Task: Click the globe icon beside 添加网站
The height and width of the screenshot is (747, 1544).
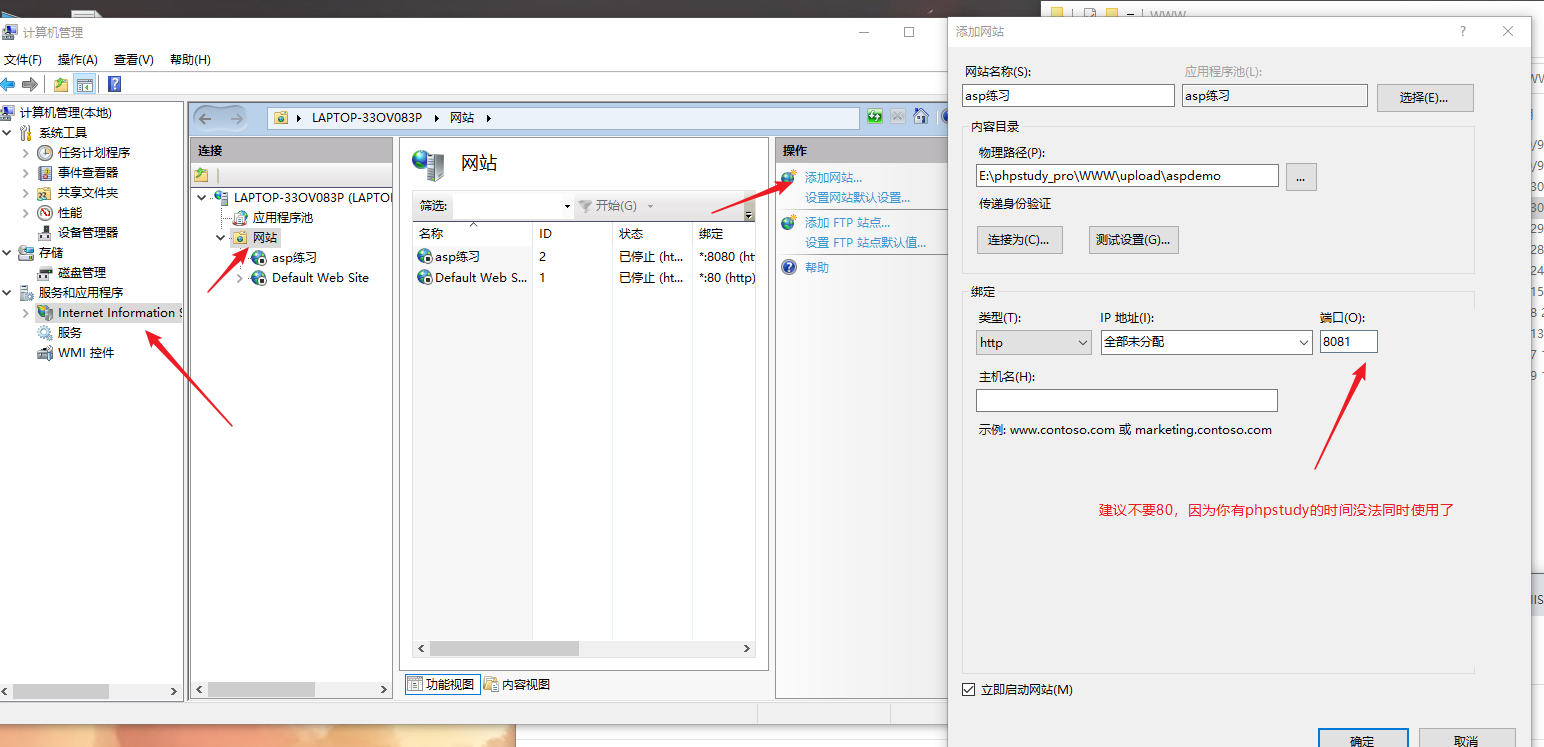Action: (789, 177)
